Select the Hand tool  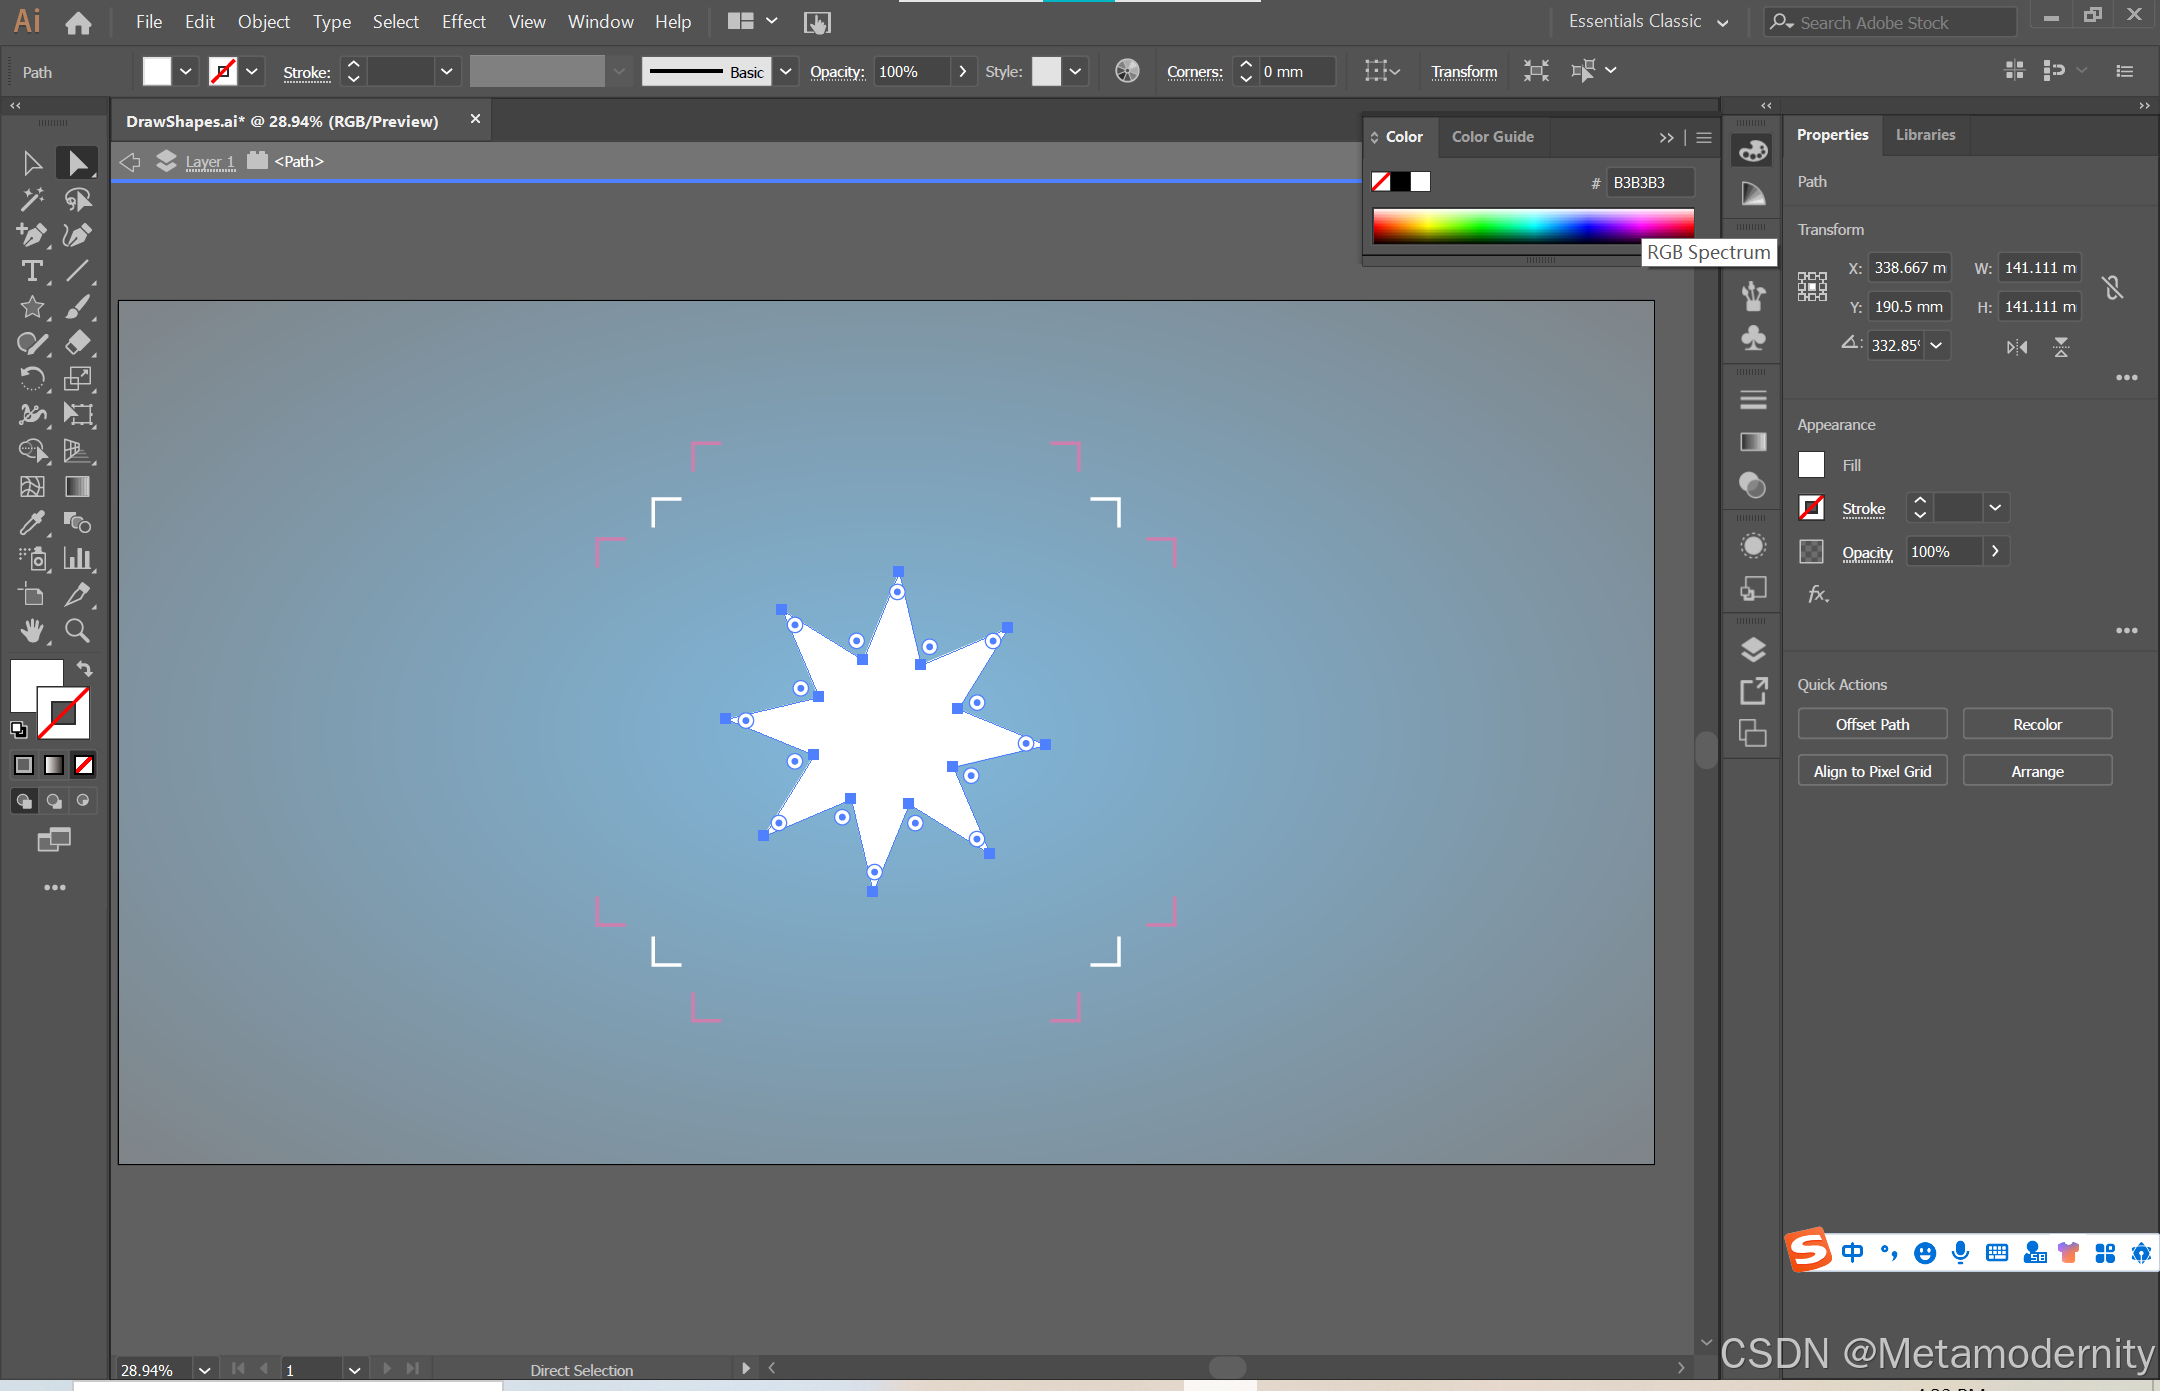(32, 631)
